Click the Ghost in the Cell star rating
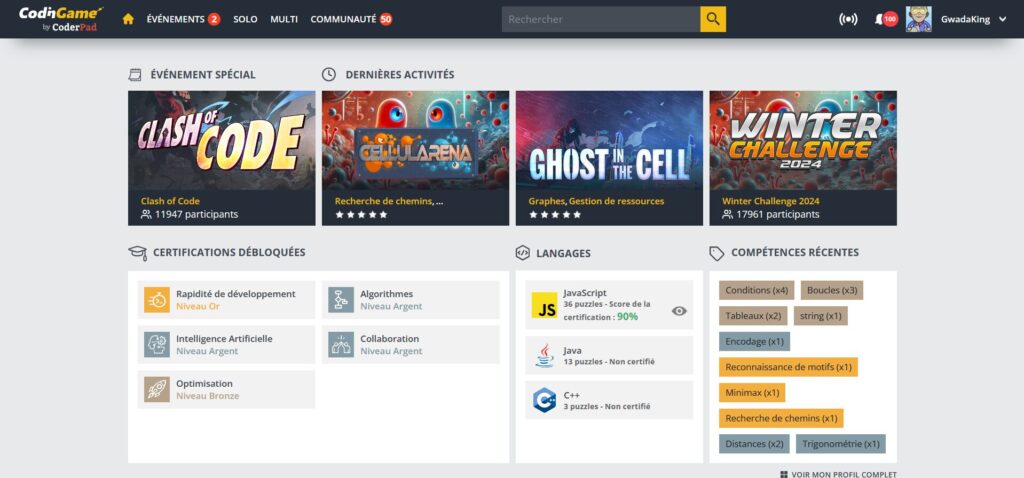Image resolution: width=1024 pixels, height=478 pixels. [555, 214]
